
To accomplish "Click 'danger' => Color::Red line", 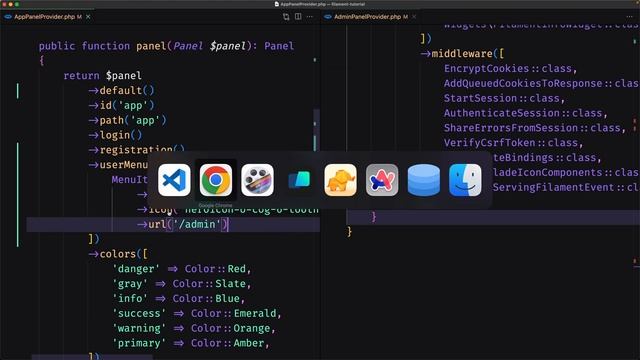I will [182, 269].
